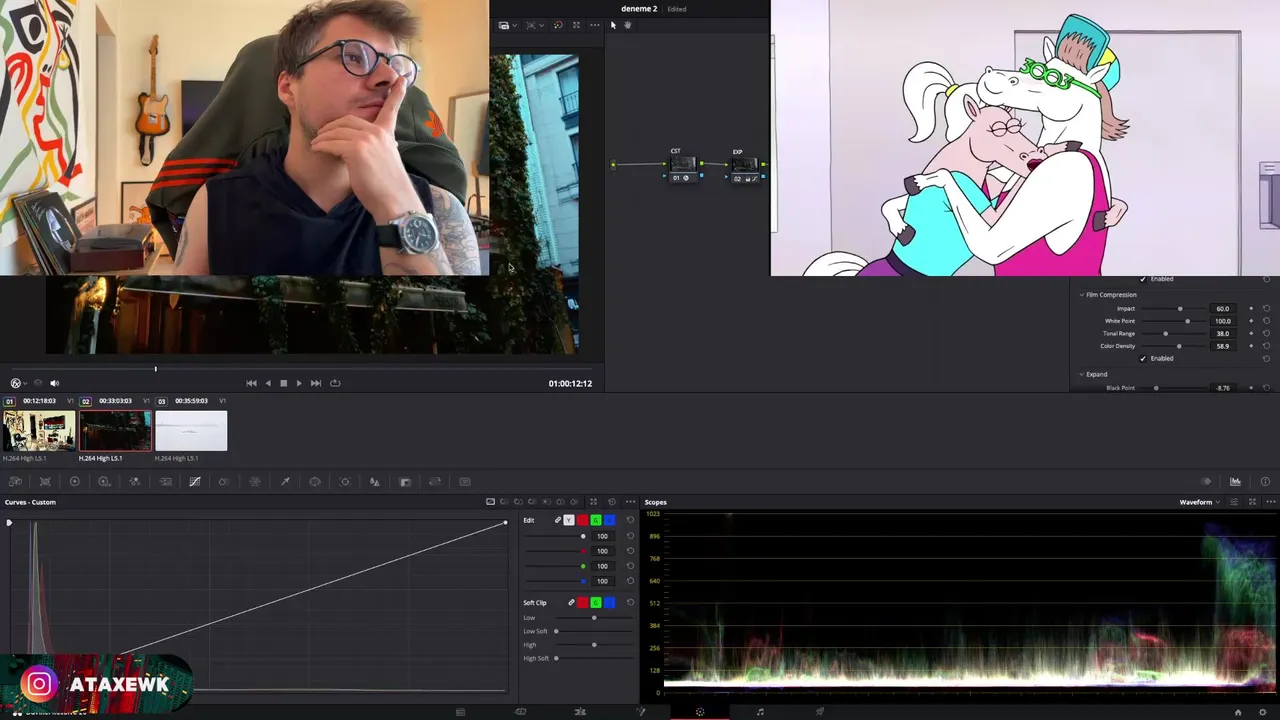The width and height of the screenshot is (1280, 720).
Task: Select clip 03 white thumbnail
Action: pyautogui.click(x=191, y=431)
